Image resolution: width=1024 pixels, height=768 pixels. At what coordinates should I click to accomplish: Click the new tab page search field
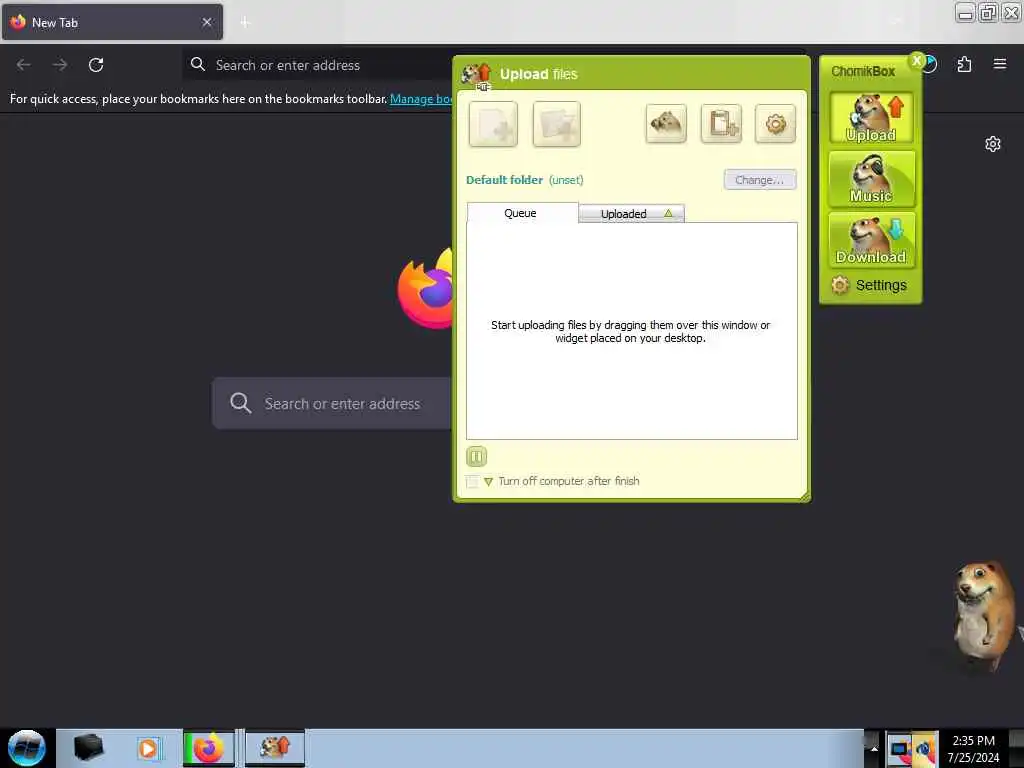click(333, 403)
